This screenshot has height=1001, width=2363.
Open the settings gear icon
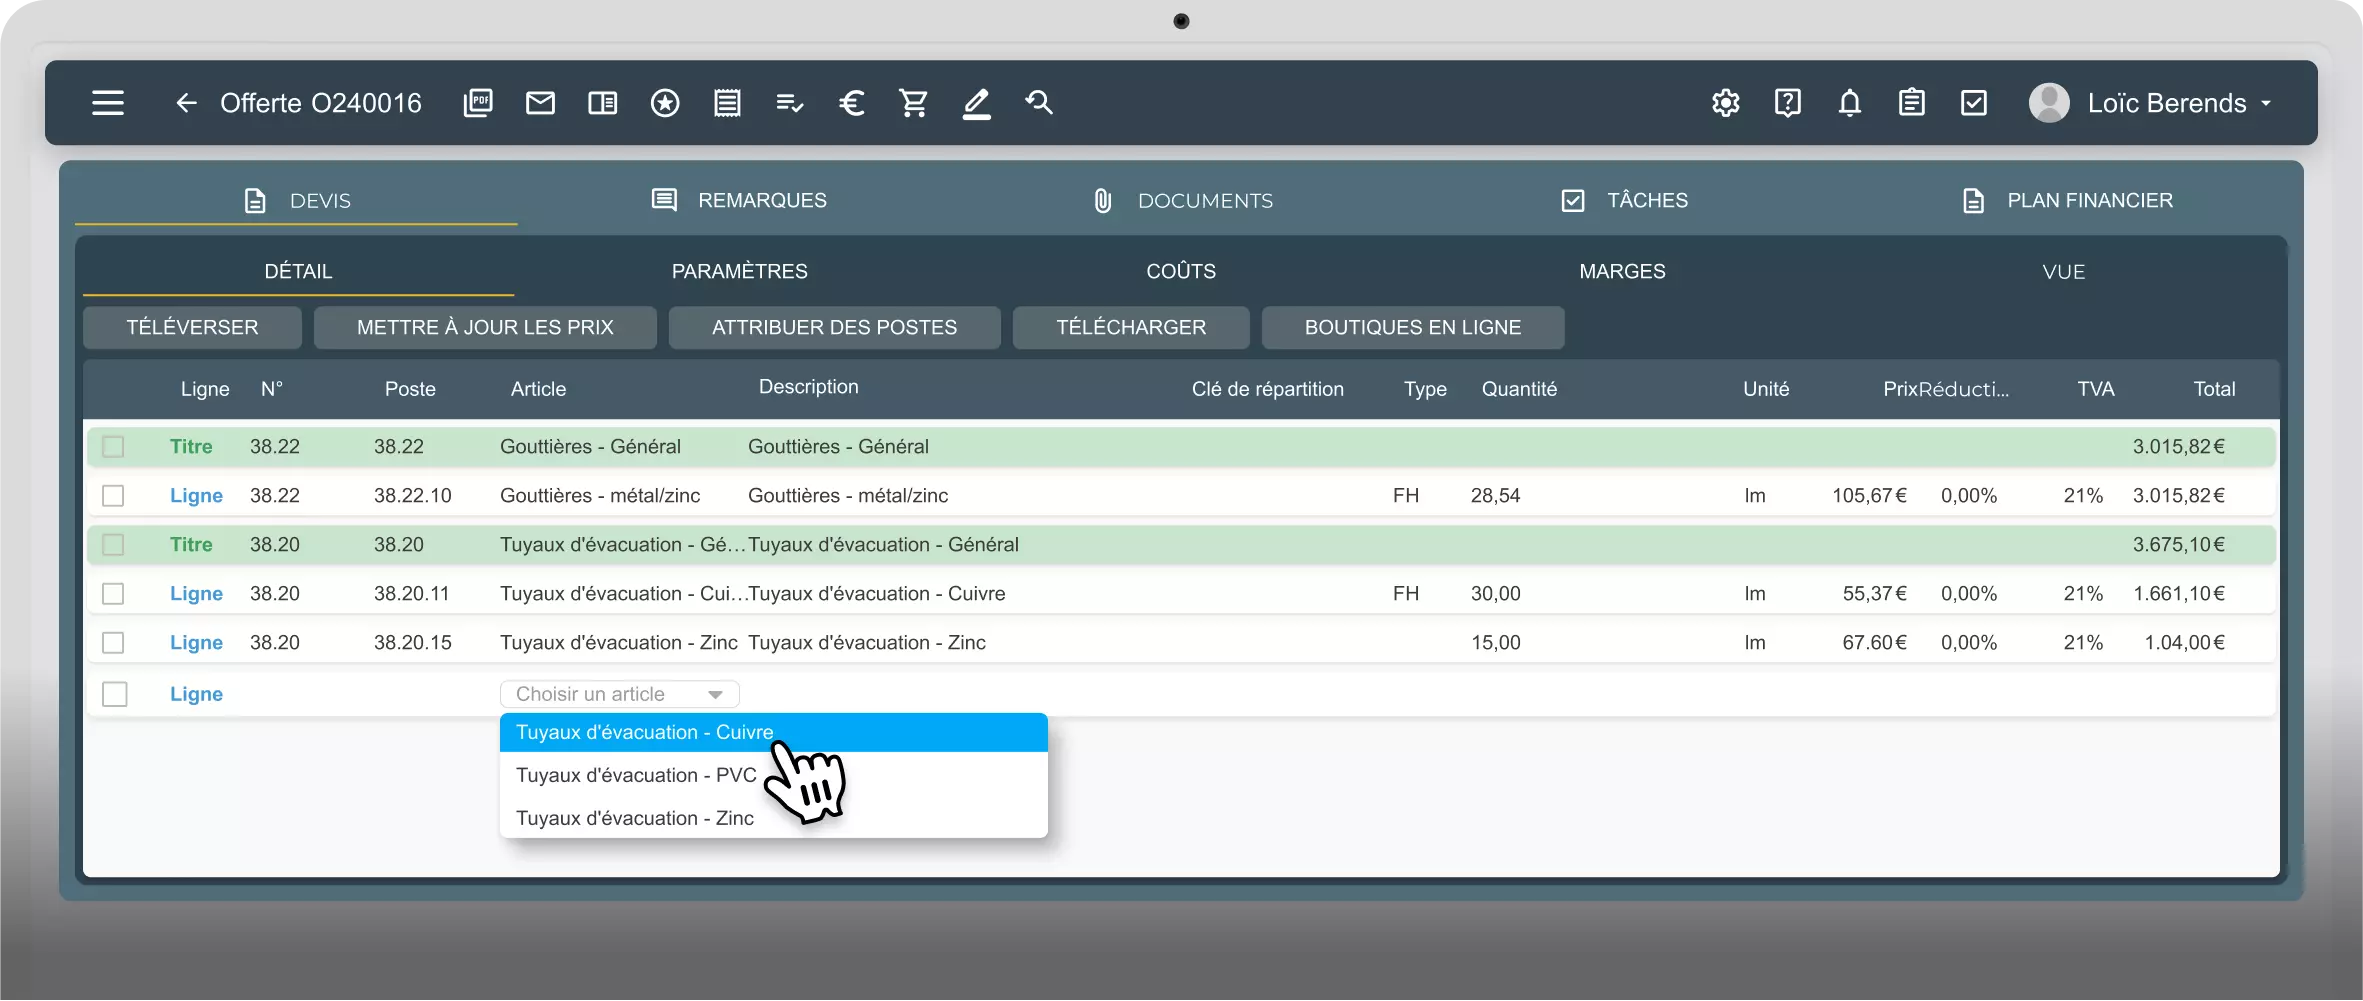(x=1726, y=103)
